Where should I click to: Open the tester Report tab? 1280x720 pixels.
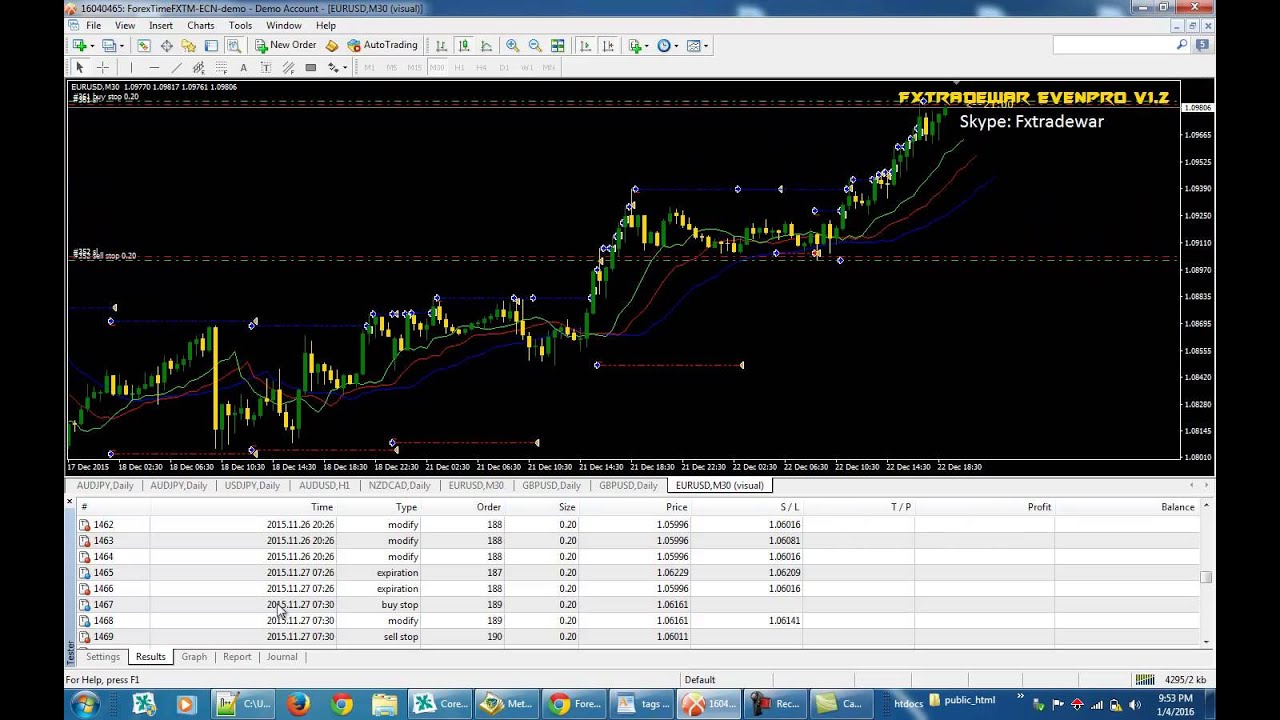(x=237, y=657)
